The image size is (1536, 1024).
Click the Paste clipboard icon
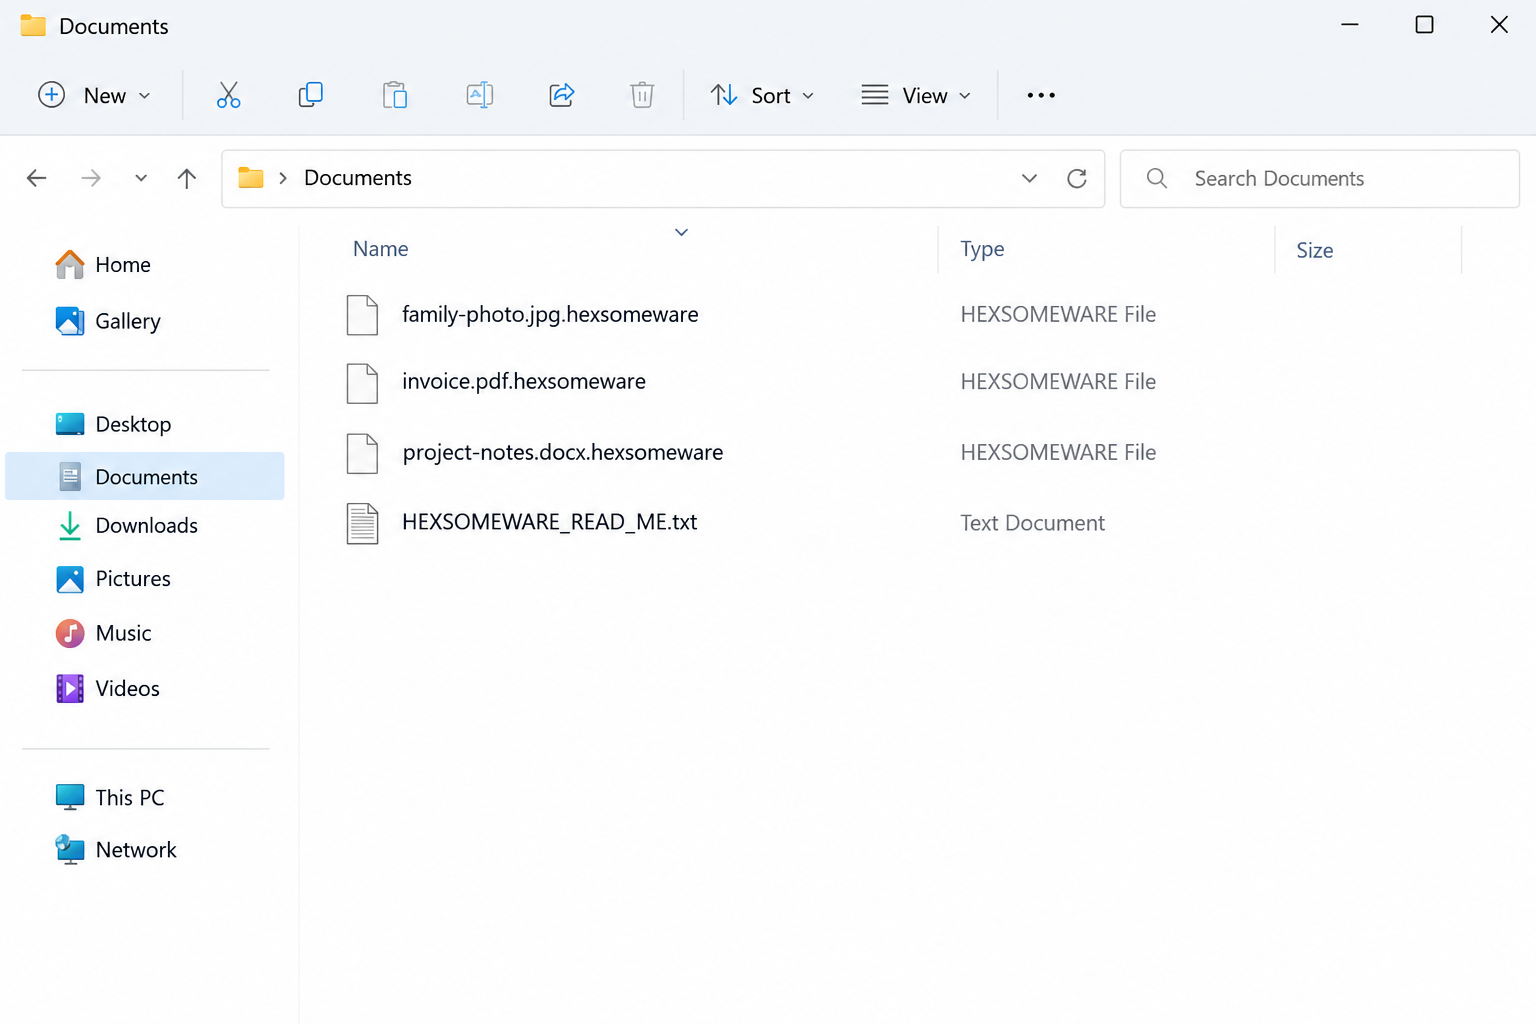[x=395, y=95]
